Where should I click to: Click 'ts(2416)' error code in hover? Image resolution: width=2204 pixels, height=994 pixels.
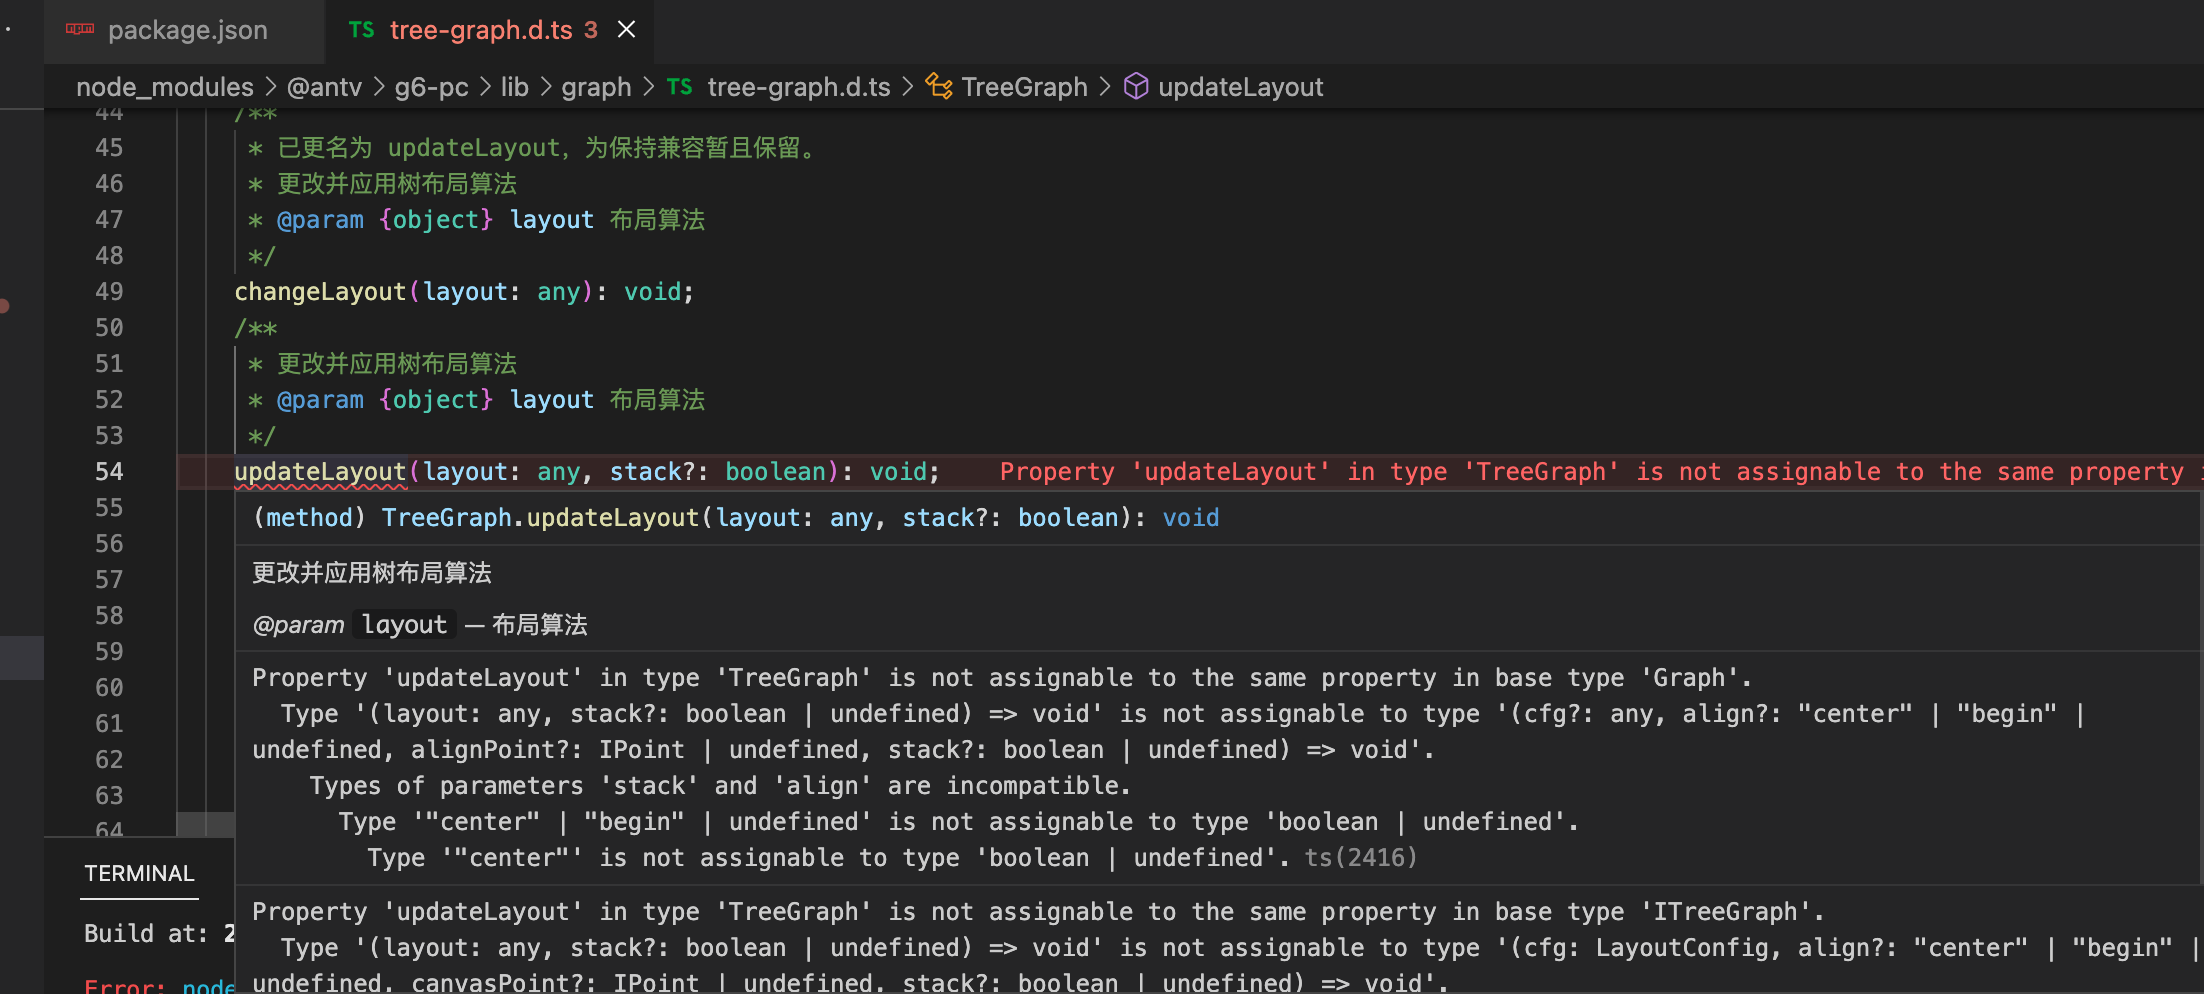(x=1360, y=858)
